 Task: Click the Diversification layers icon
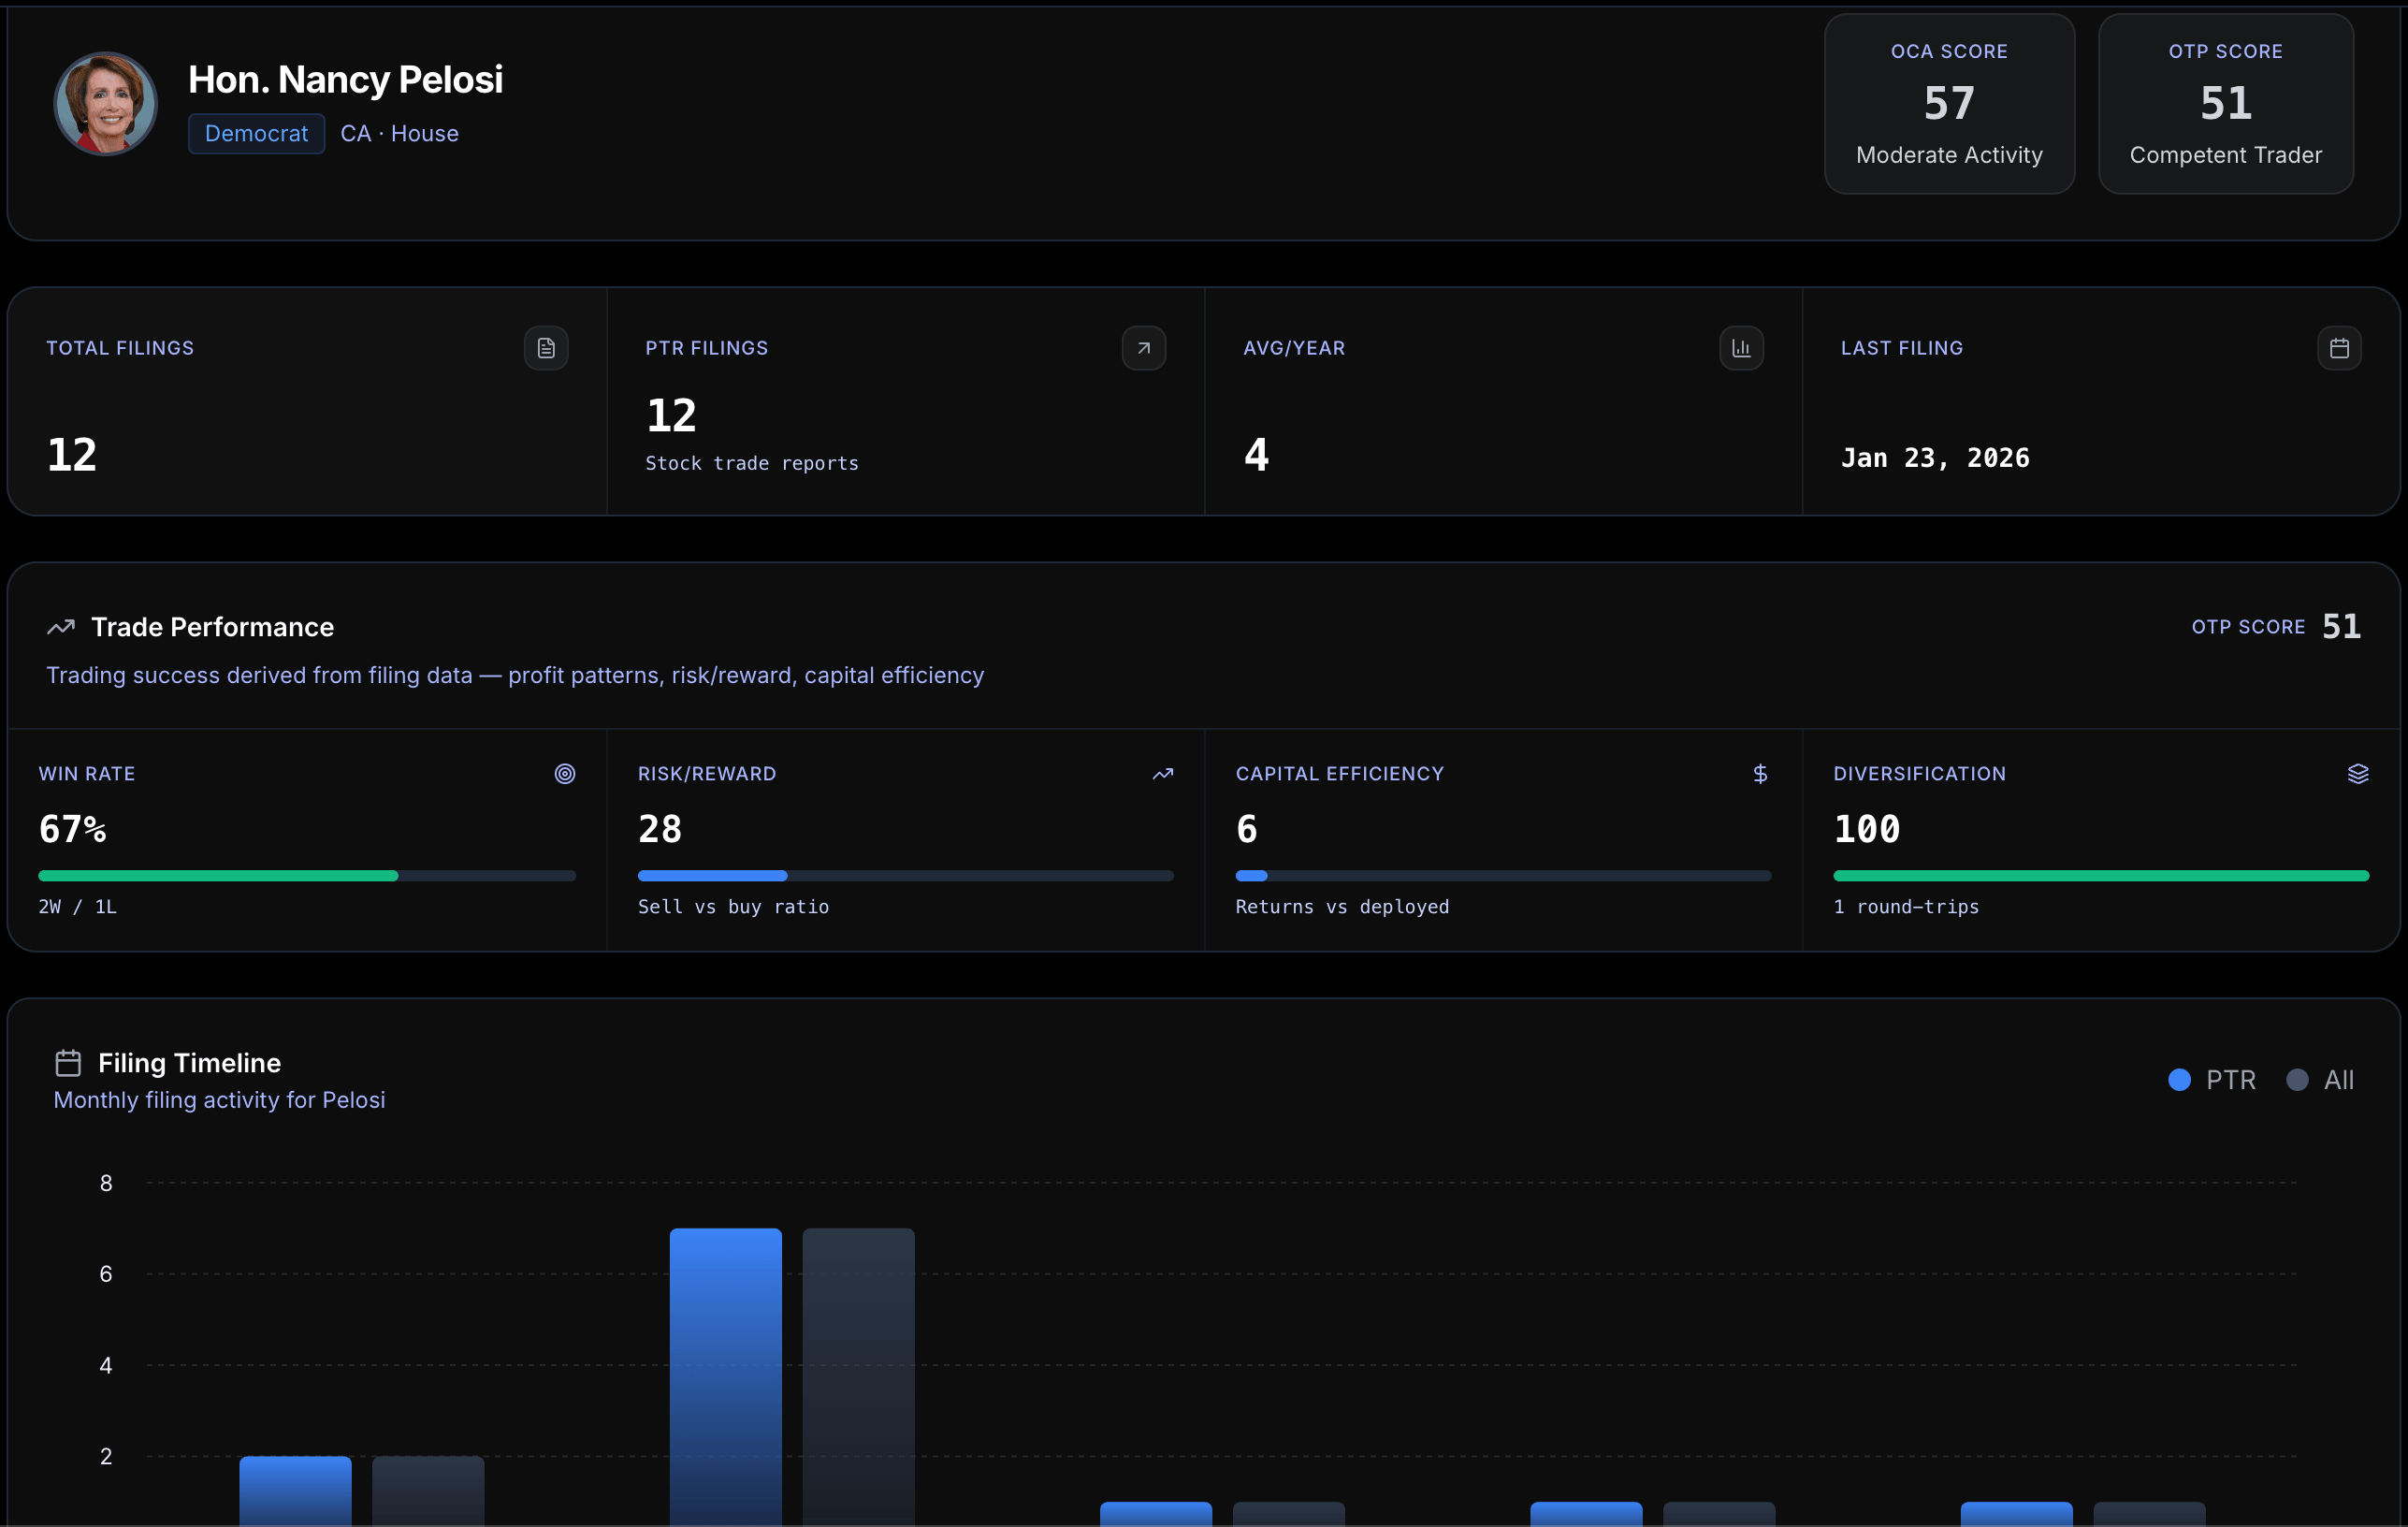click(2358, 774)
